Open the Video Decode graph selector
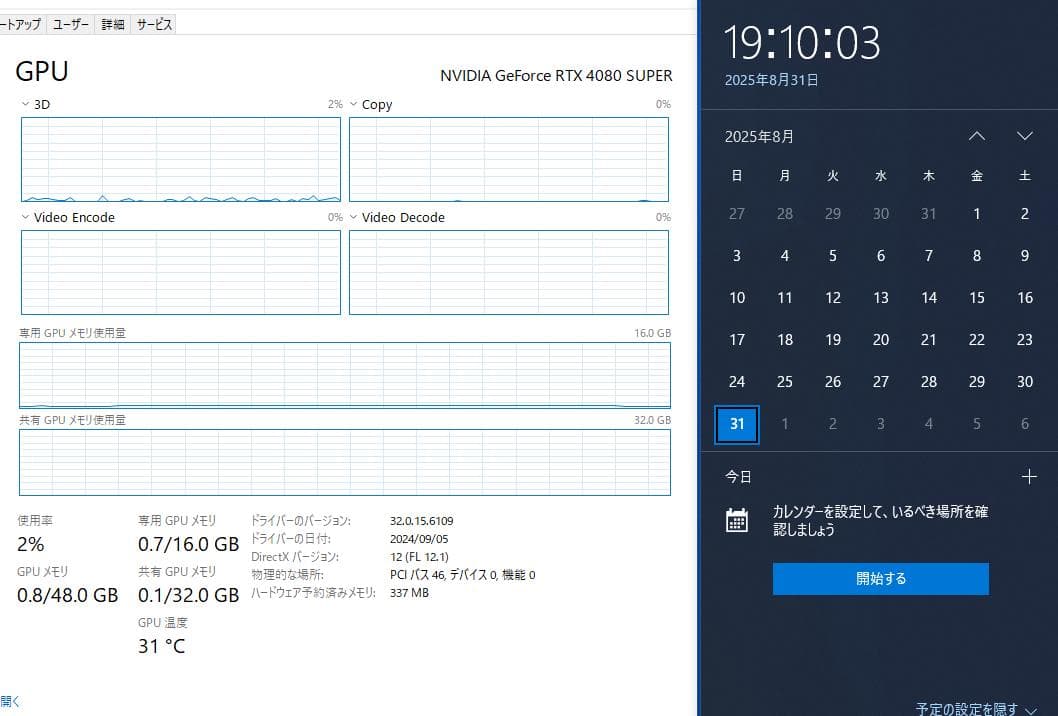This screenshot has height=716, width=1058. point(353,217)
